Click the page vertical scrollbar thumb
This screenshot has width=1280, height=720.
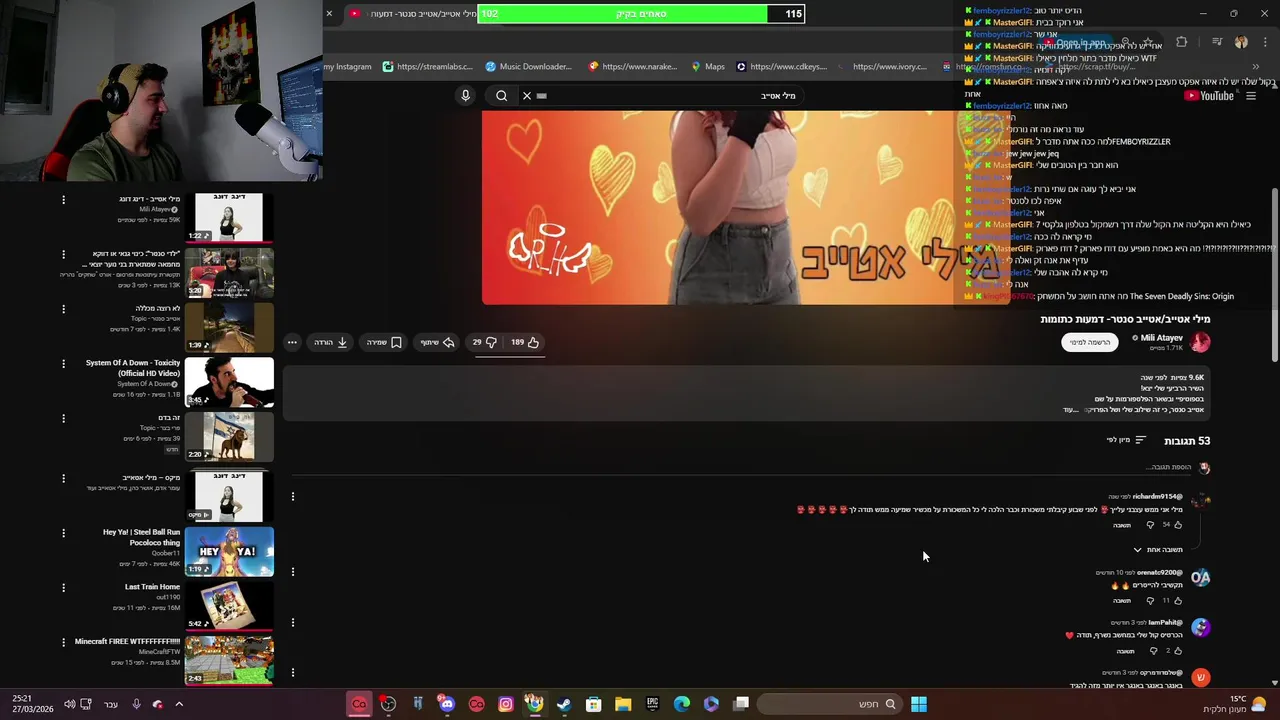pyautogui.click(x=1274, y=275)
